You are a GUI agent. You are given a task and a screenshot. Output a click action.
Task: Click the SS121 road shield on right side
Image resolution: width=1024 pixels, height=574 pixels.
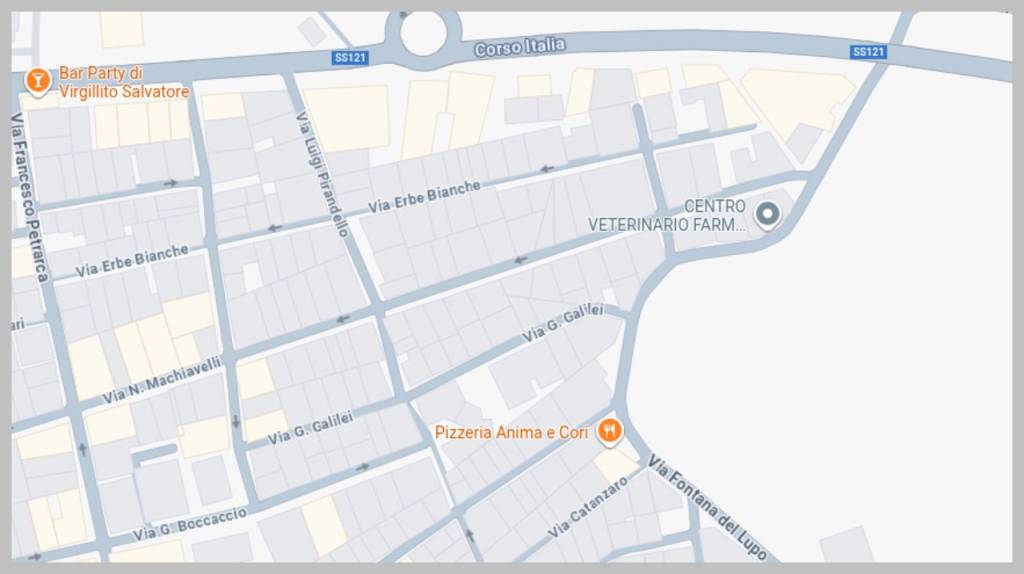869,52
